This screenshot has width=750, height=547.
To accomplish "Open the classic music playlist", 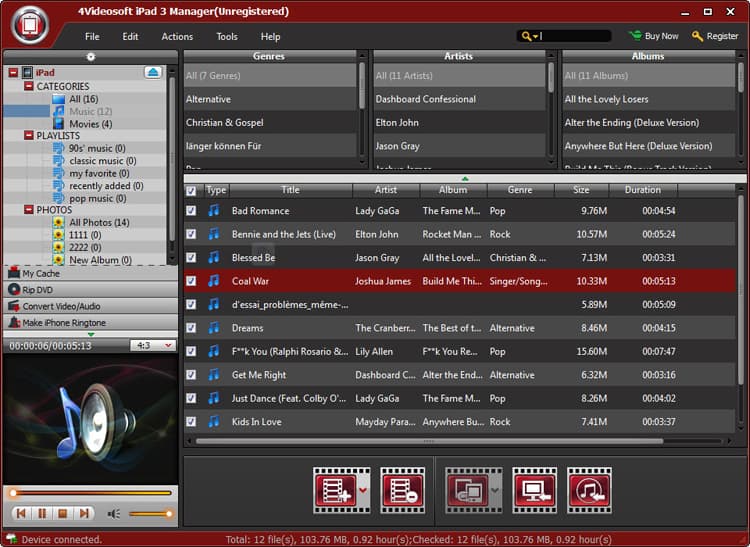I will 102,161.
